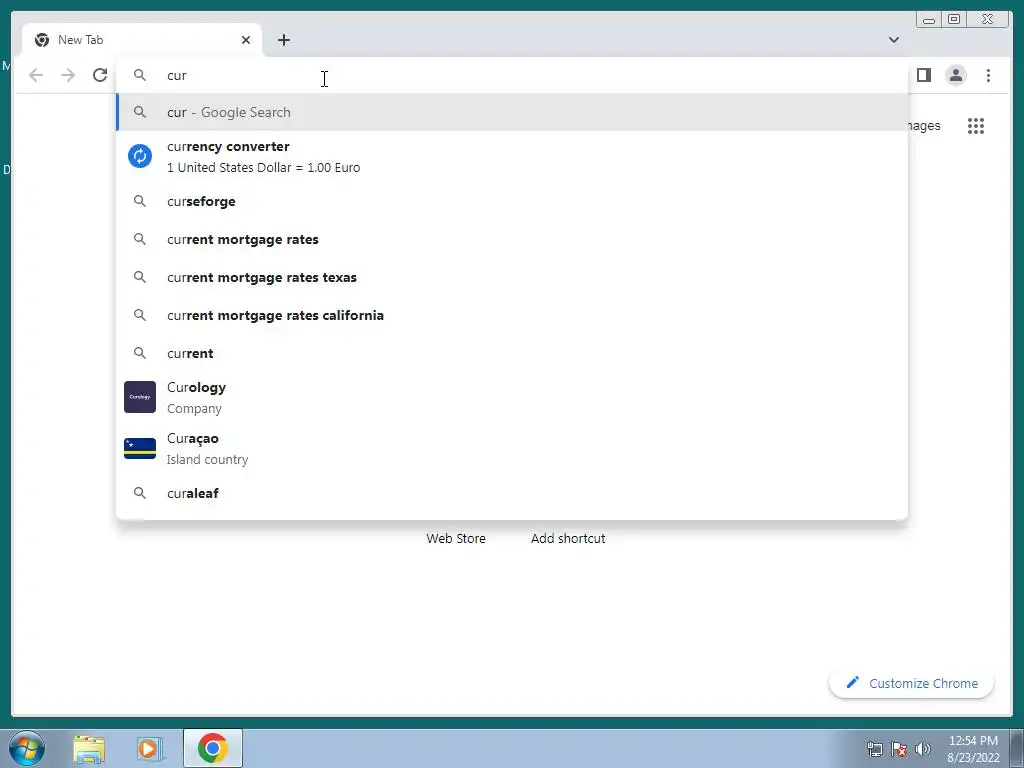The width and height of the screenshot is (1024, 768).
Task: Click the network tray icon
Action: 874,749
